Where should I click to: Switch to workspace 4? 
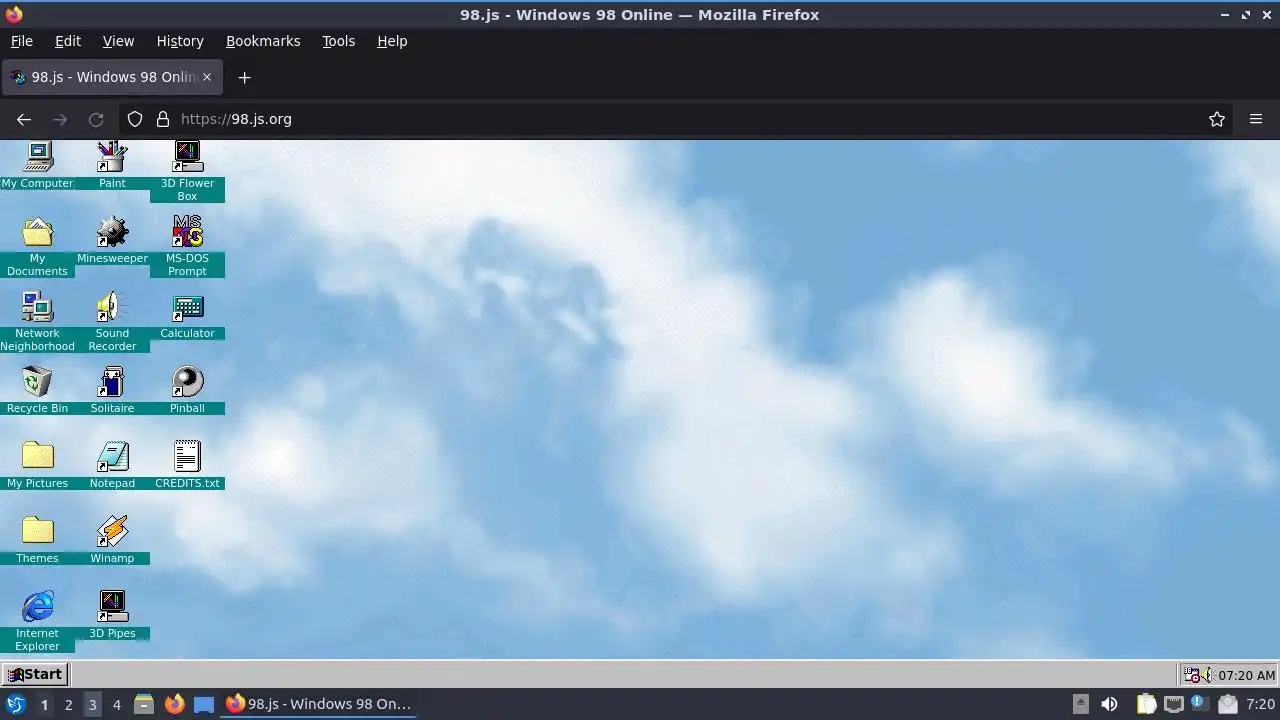click(116, 704)
